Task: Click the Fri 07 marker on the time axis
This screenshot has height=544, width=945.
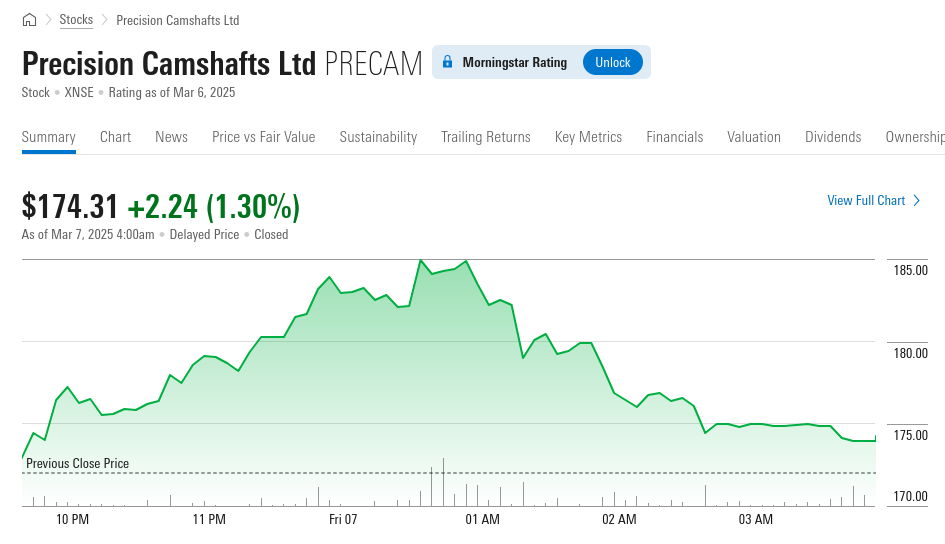Action: [343, 520]
